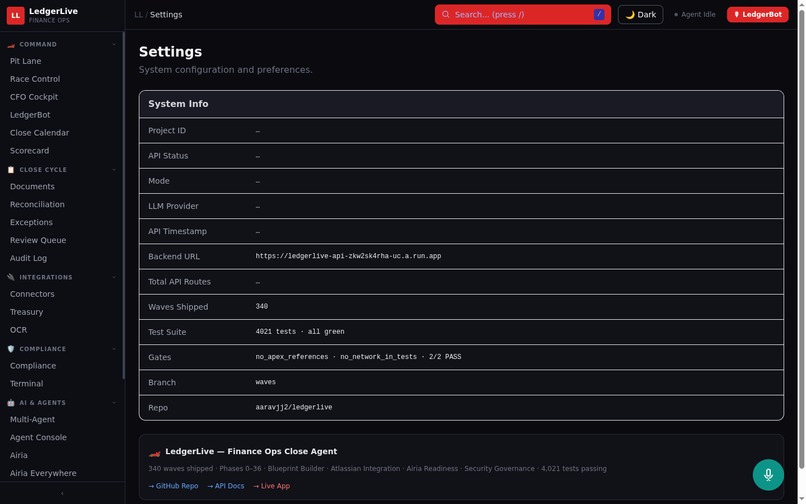Go to Treasury
The image size is (806, 504).
pyautogui.click(x=26, y=312)
